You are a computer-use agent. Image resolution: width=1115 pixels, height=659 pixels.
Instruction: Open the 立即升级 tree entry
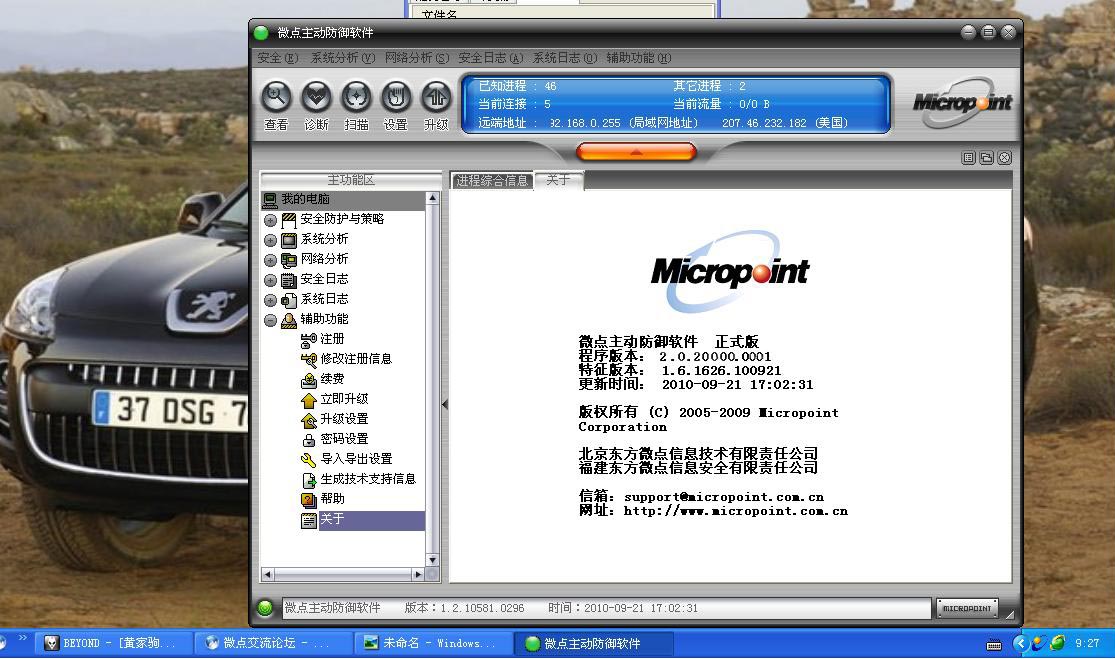coord(344,399)
